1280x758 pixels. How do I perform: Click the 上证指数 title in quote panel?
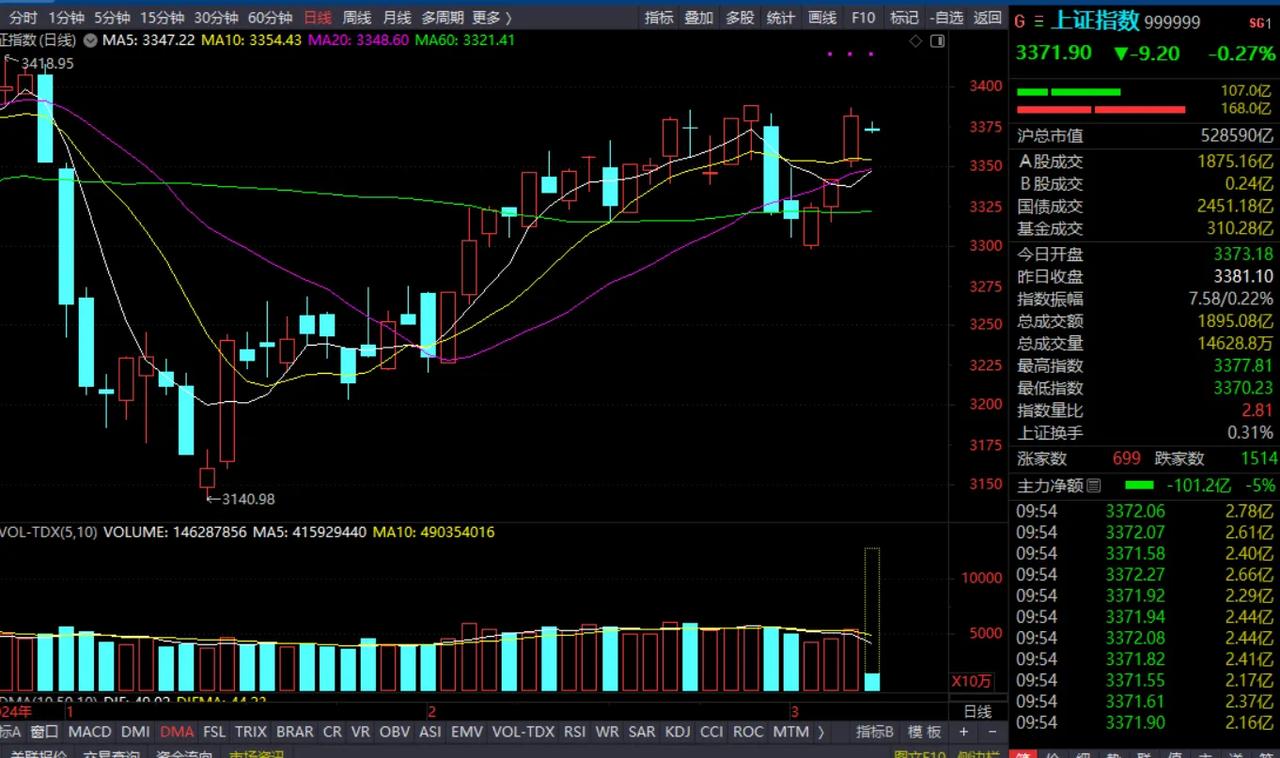pyautogui.click(x=1095, y=21)
